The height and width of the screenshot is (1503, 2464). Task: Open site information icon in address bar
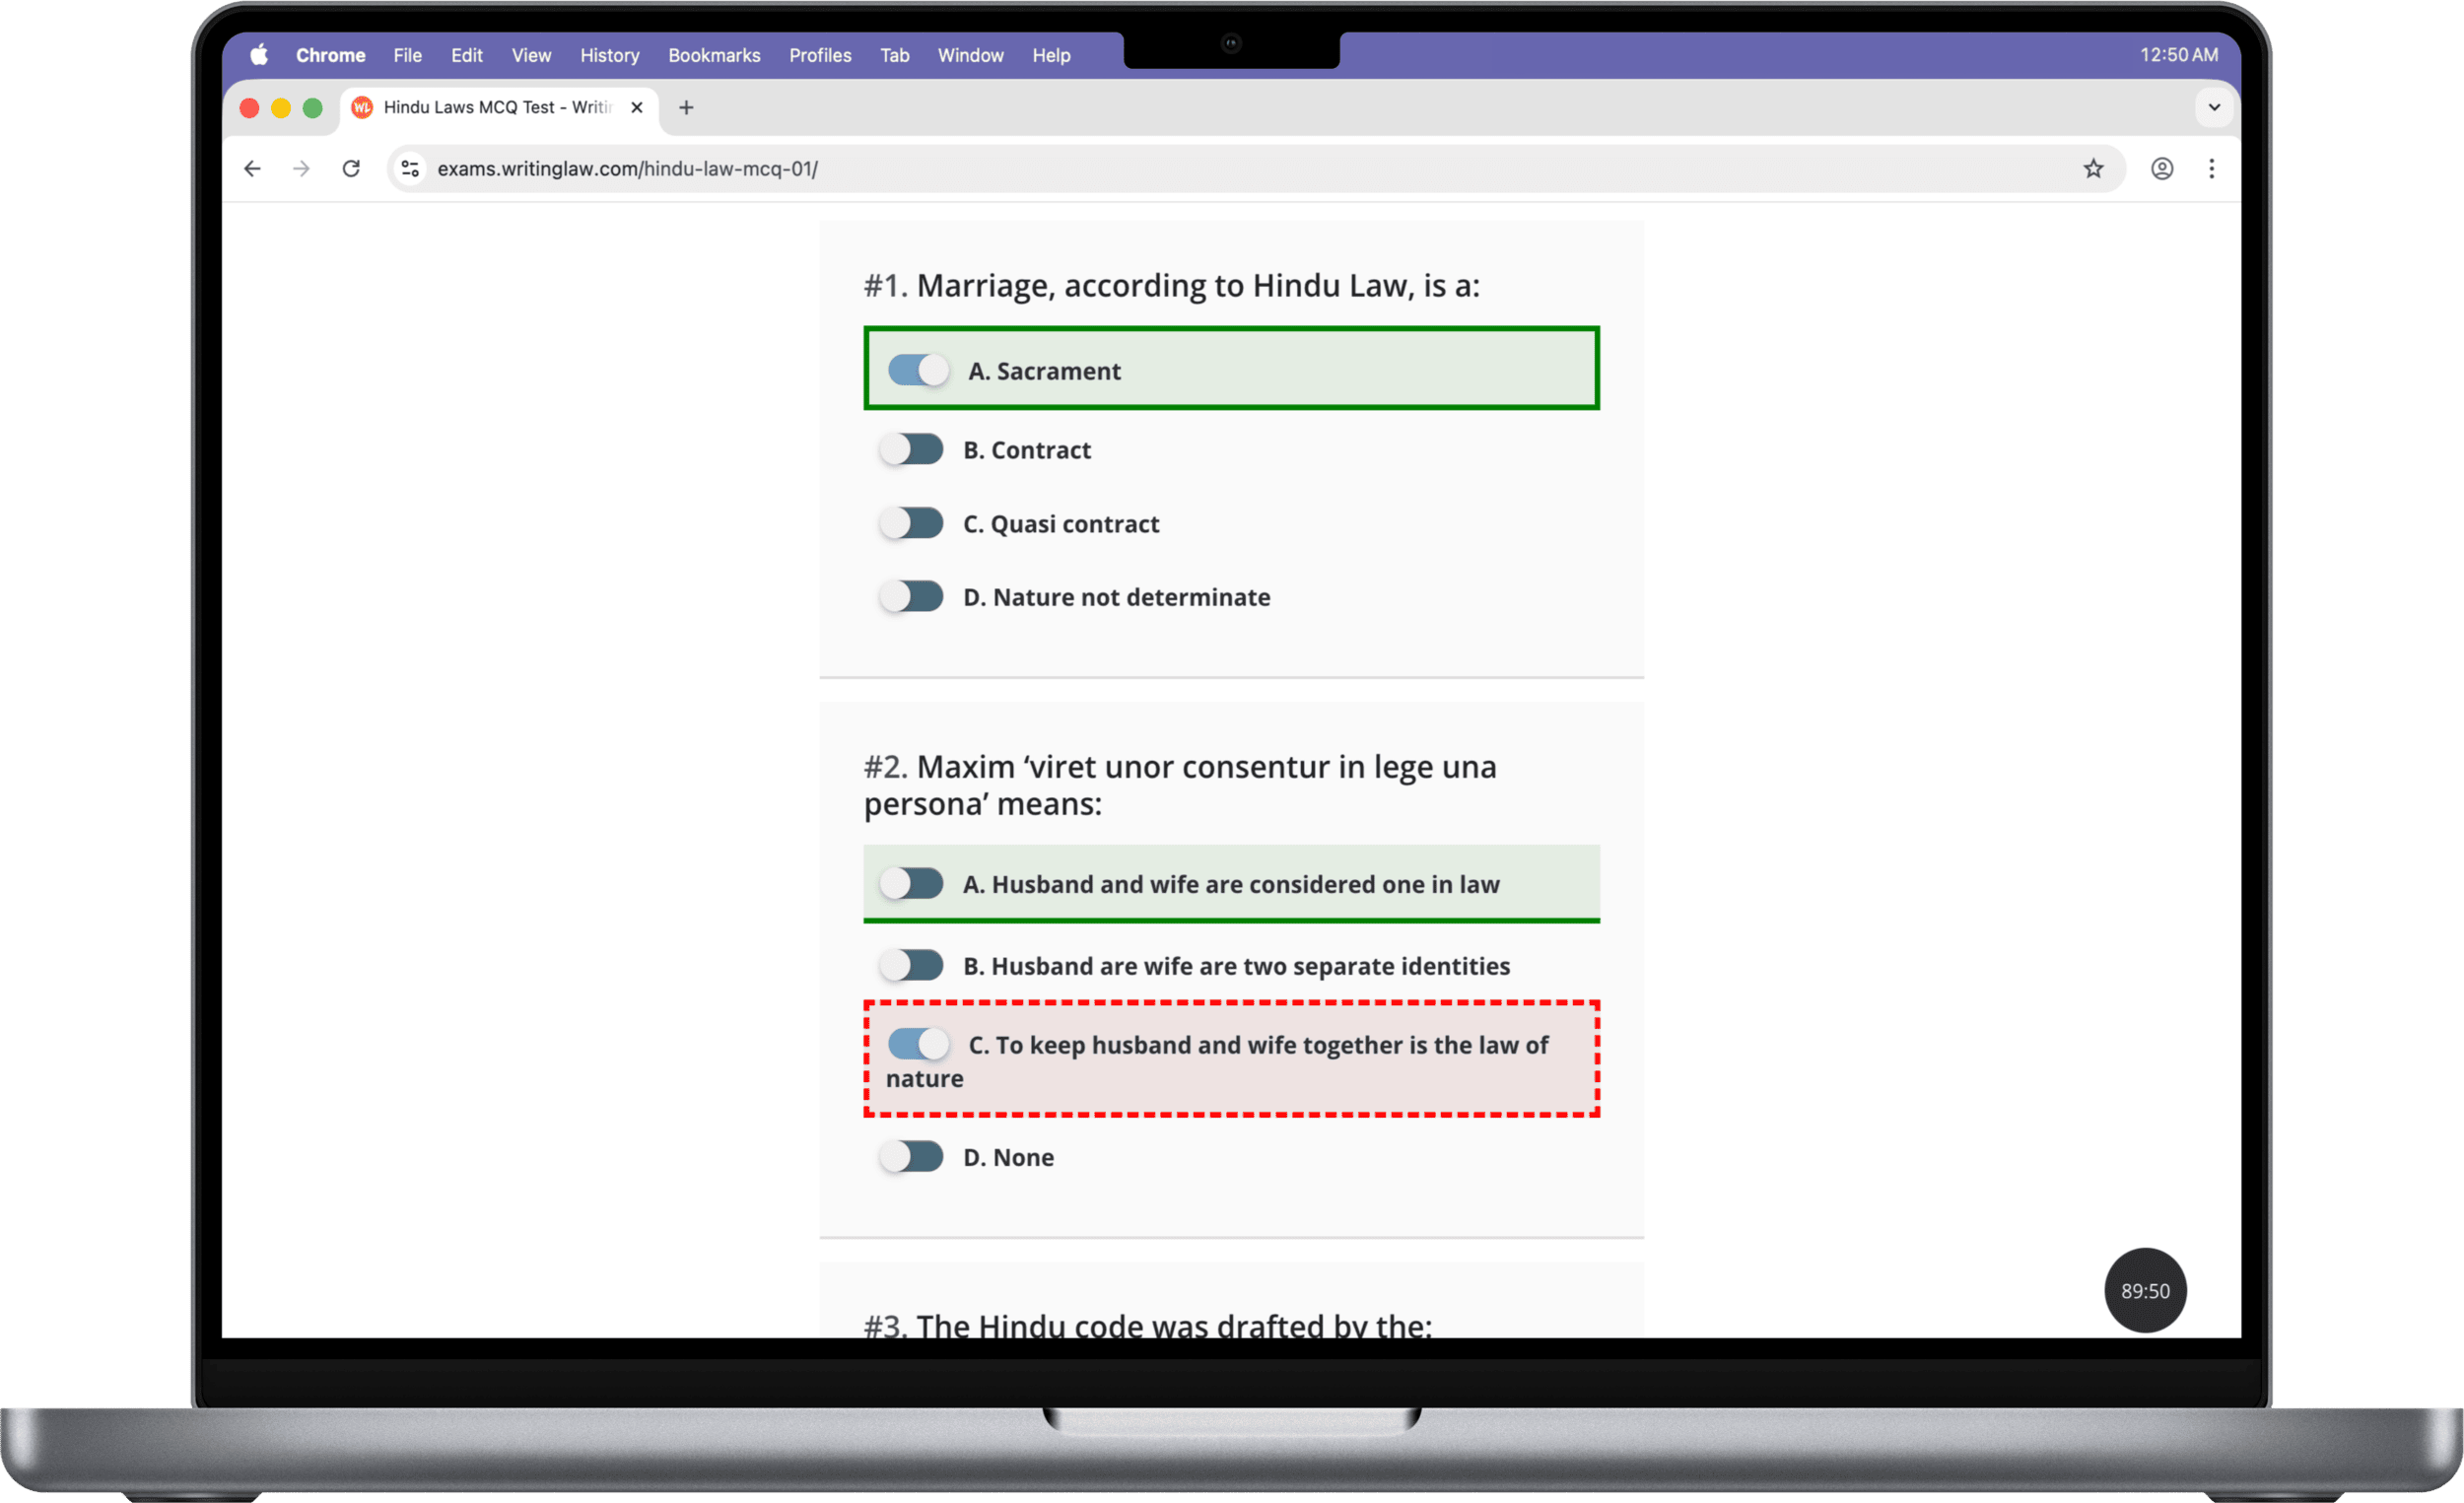pos(410,169)
